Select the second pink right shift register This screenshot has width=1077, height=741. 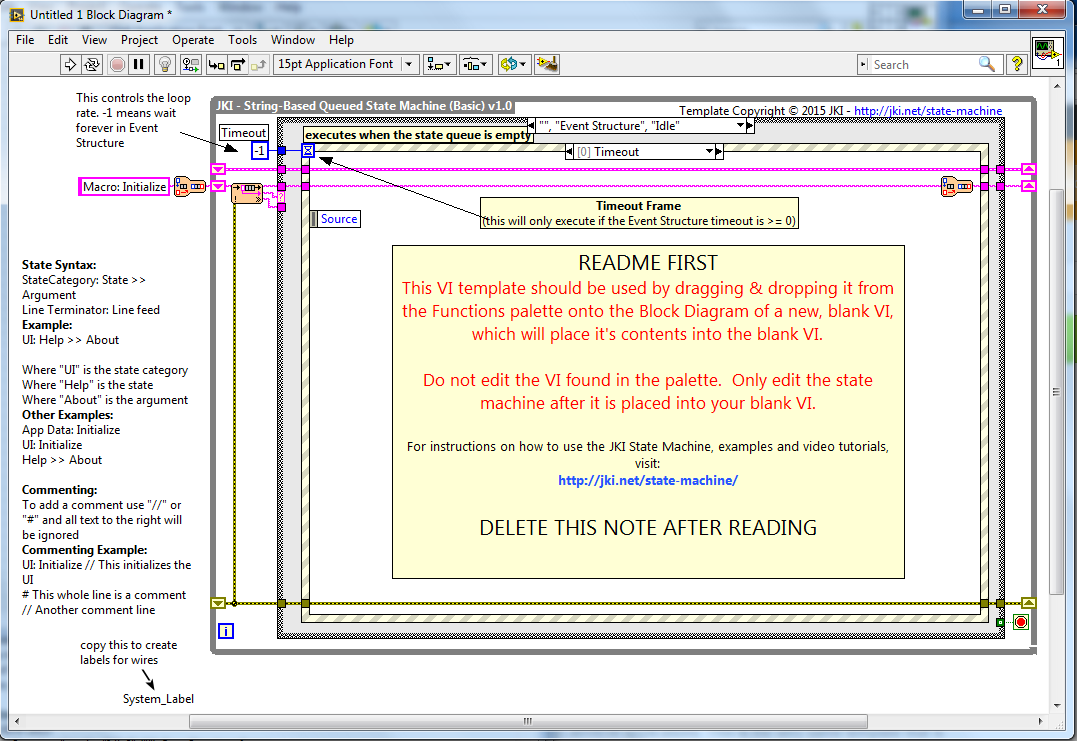[x=1028, y=186]
